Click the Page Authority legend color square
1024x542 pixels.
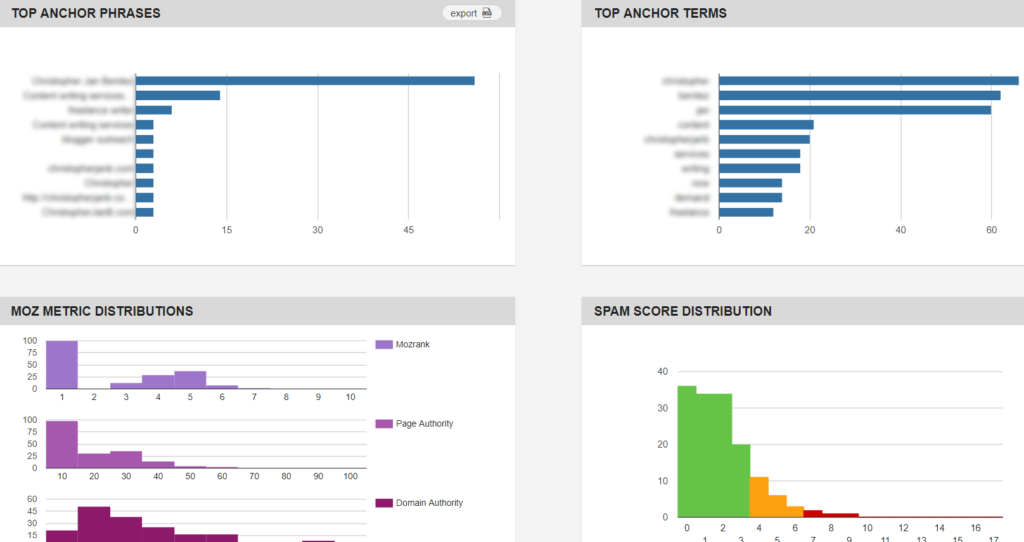pos(384,423)
